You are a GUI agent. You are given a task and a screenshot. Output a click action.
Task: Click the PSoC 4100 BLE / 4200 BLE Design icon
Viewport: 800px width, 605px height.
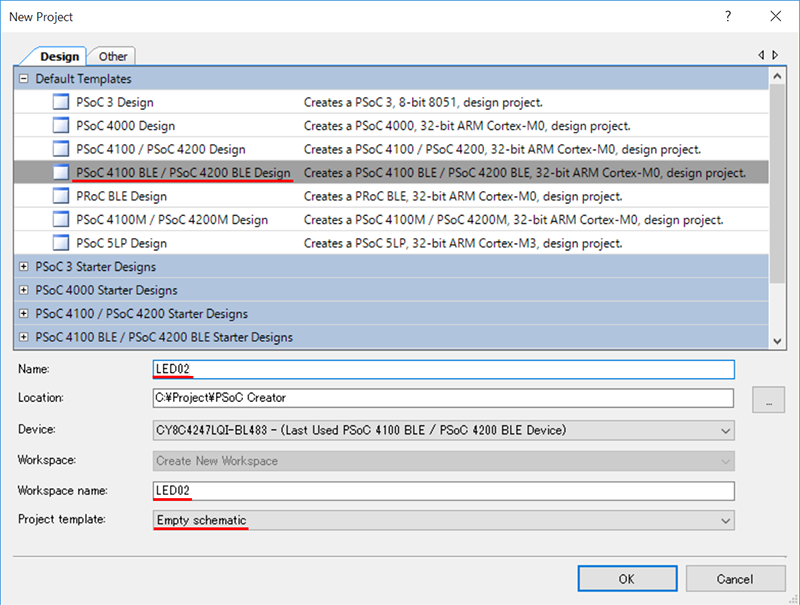(61, 172)
